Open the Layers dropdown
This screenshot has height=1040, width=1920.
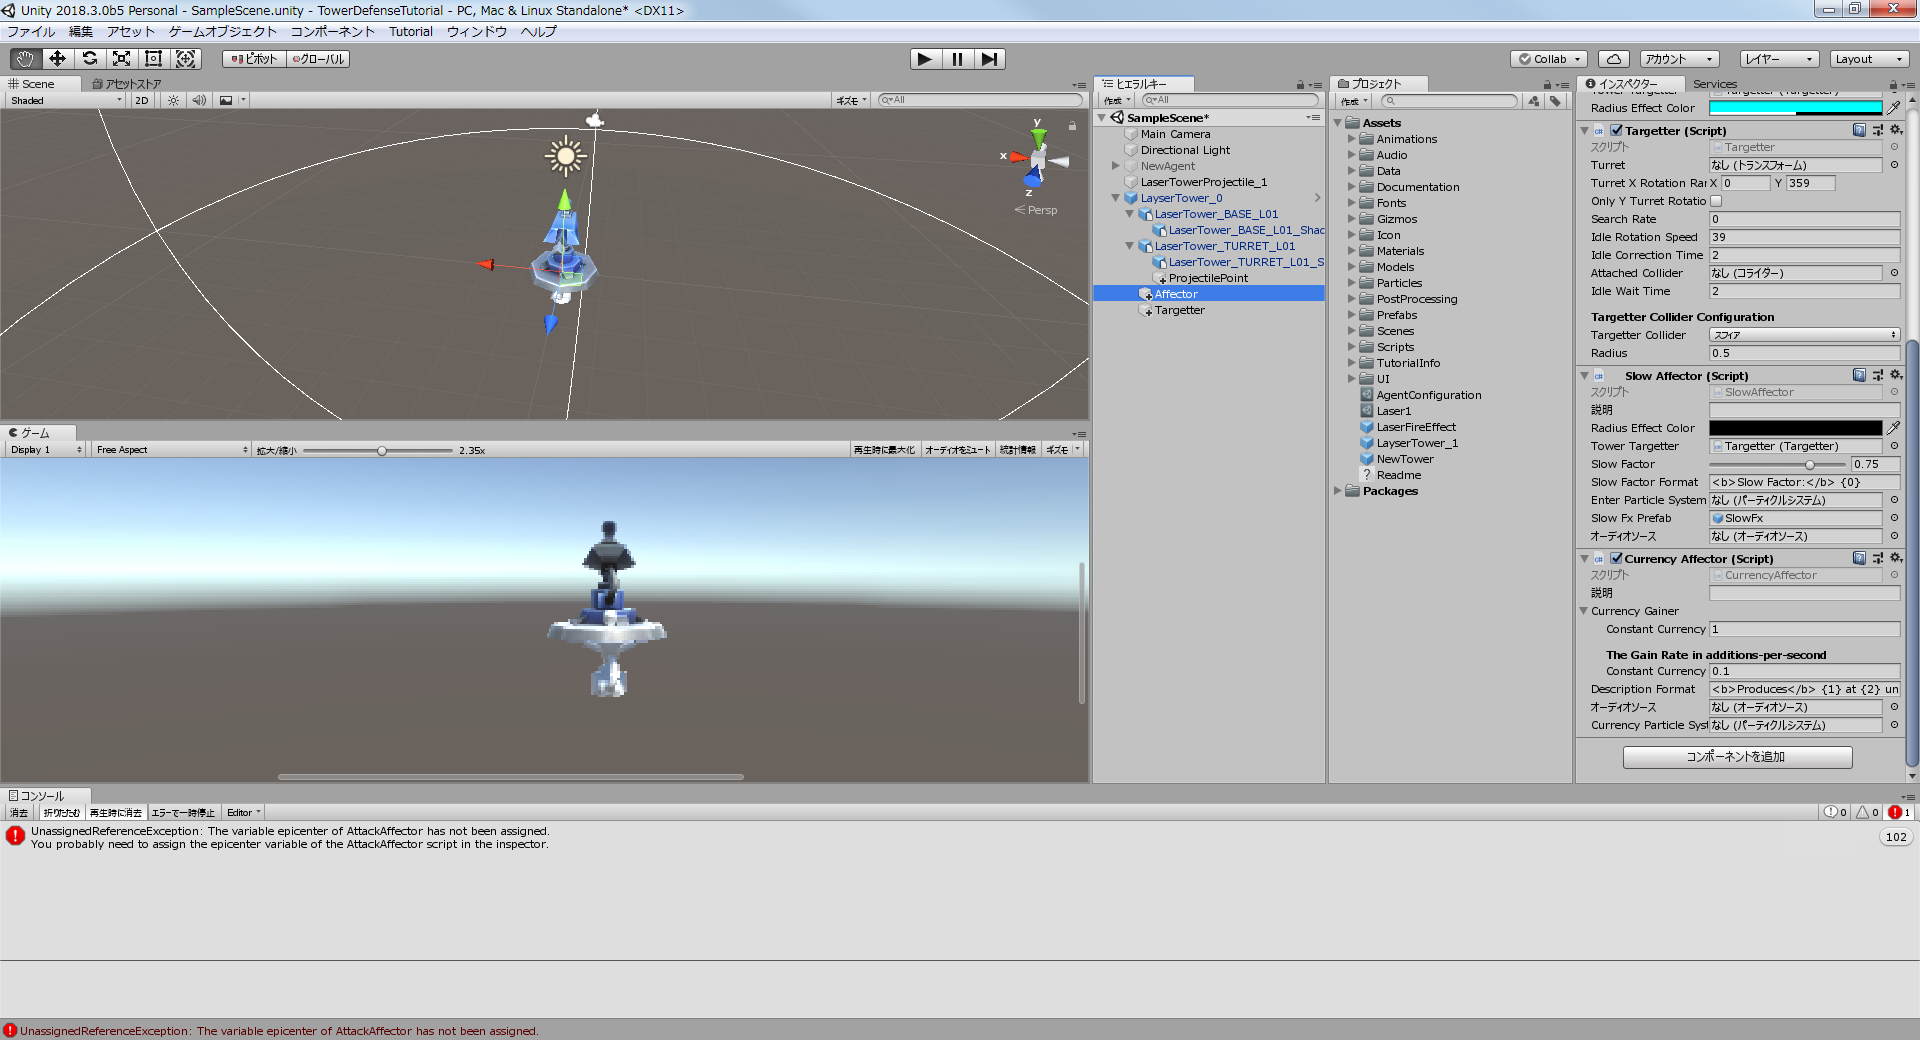tap(1779, 59)
